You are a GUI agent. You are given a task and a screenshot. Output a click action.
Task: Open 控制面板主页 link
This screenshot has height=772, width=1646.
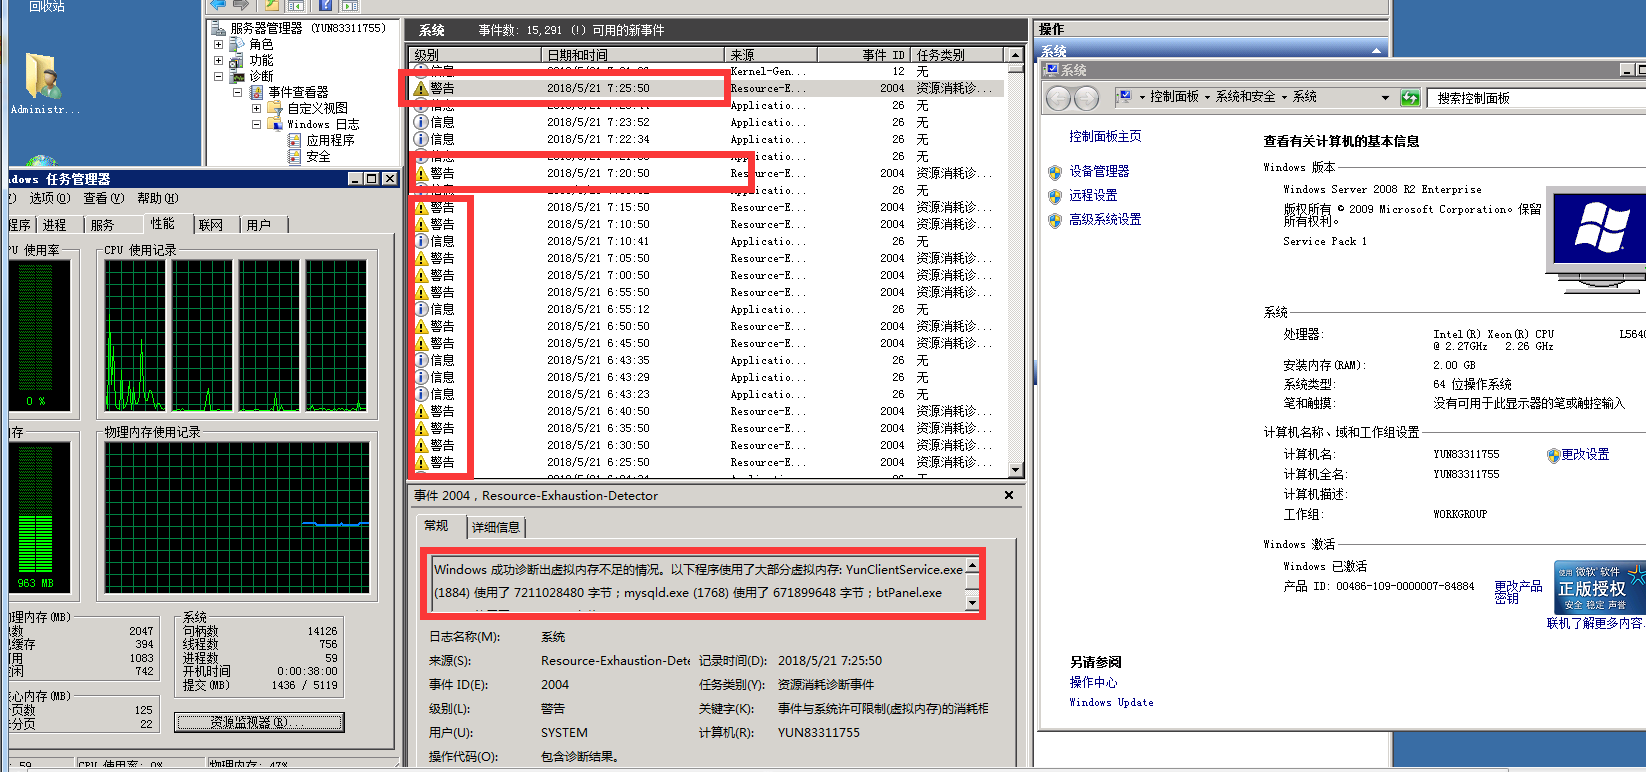point(1105,137)
